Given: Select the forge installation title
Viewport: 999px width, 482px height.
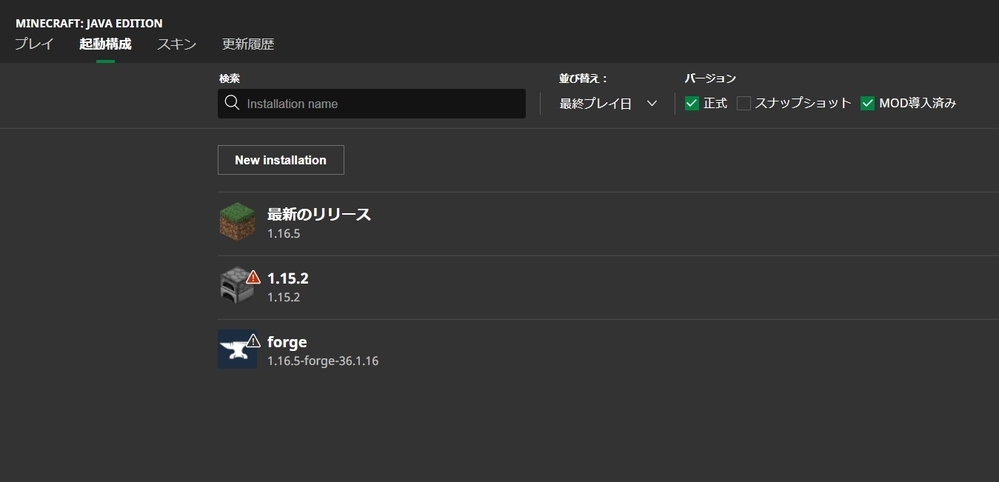Looking at the screenshot, I should [287, 342].
